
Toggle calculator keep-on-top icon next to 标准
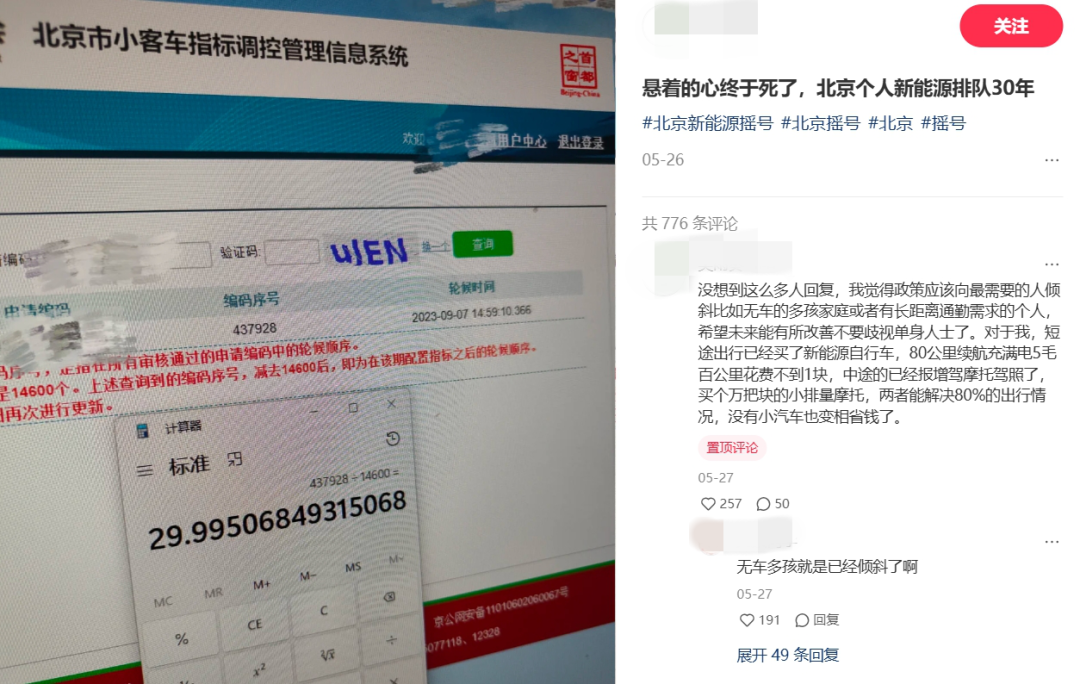coord(235,459)
